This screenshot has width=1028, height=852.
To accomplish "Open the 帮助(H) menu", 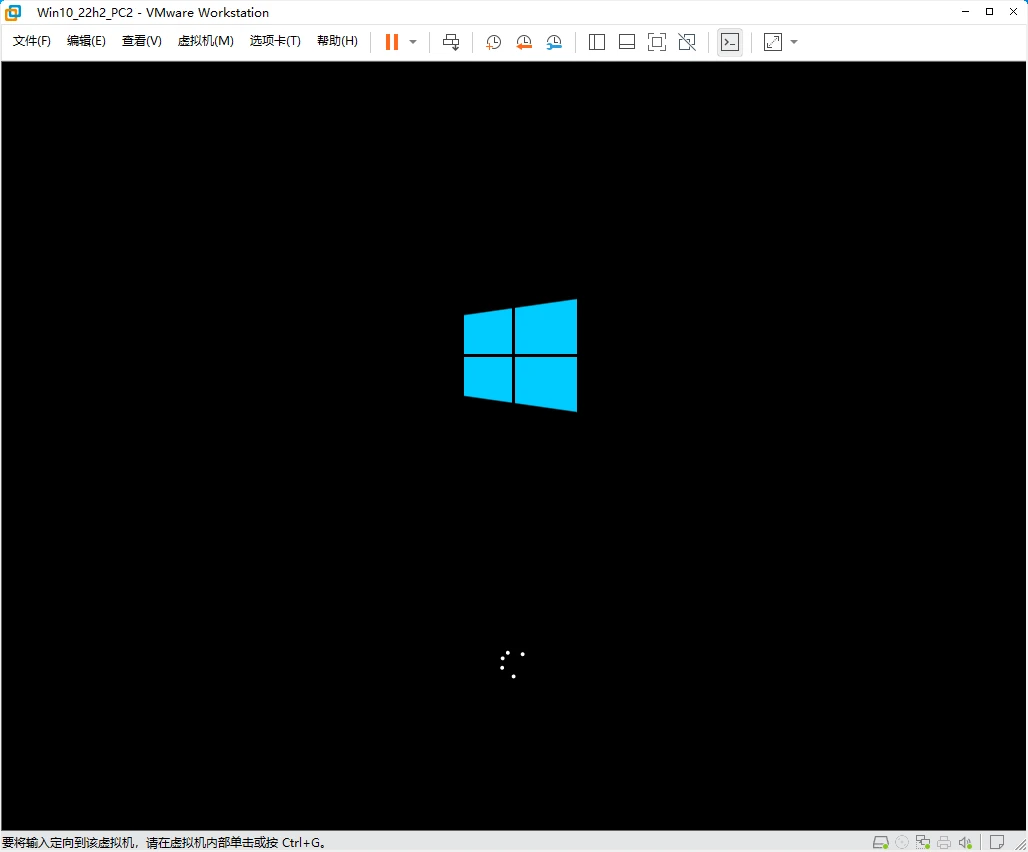I will (x=337, y=41).
